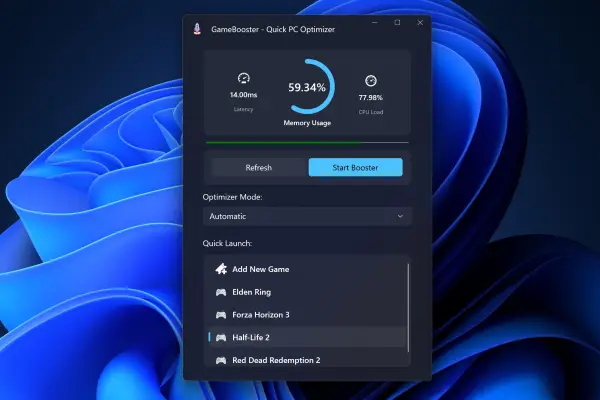The width and height of the screenshot is (600, 400).
Task: Select Elden Ring in Quick Launch list
Action: coord(300,292)
